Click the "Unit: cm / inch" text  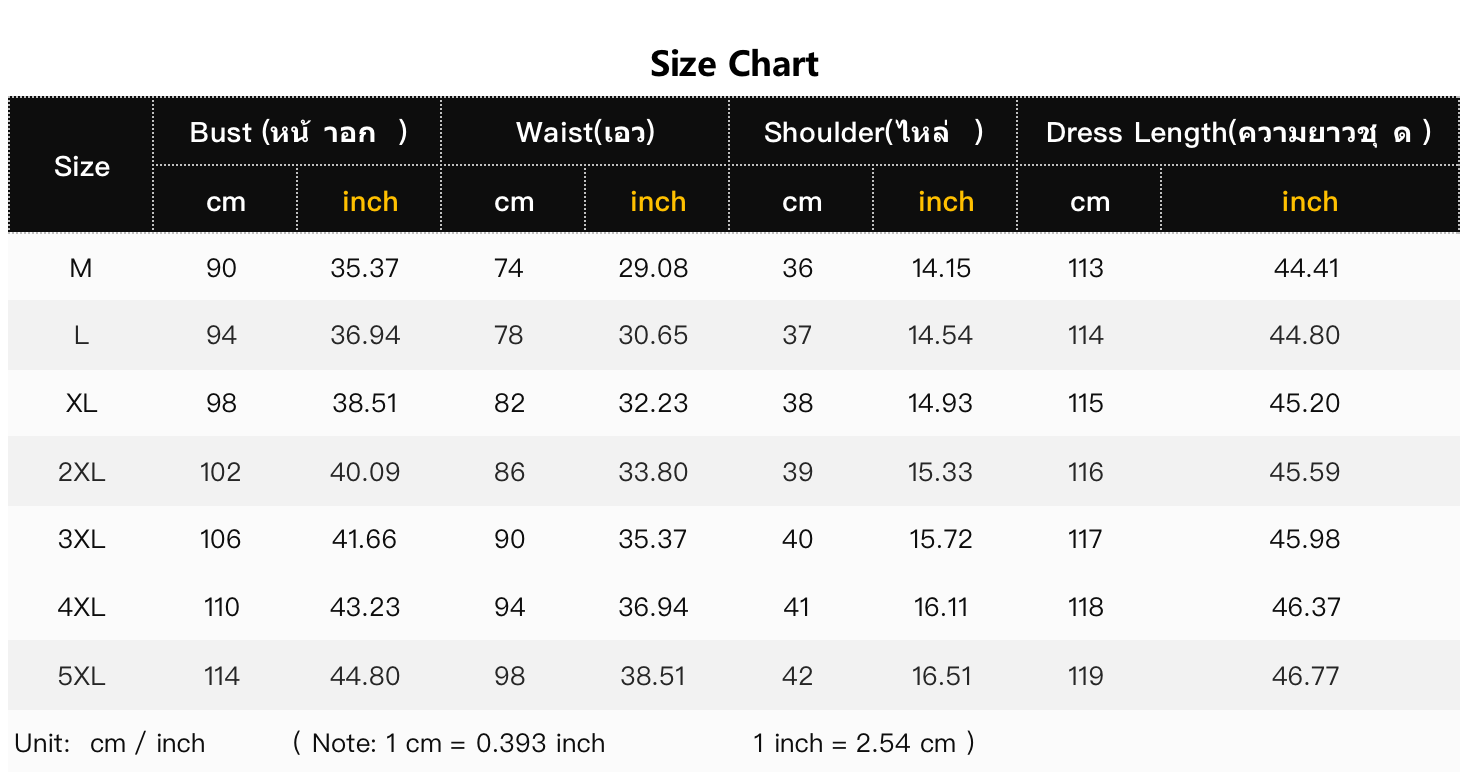(x=110, y=743)
